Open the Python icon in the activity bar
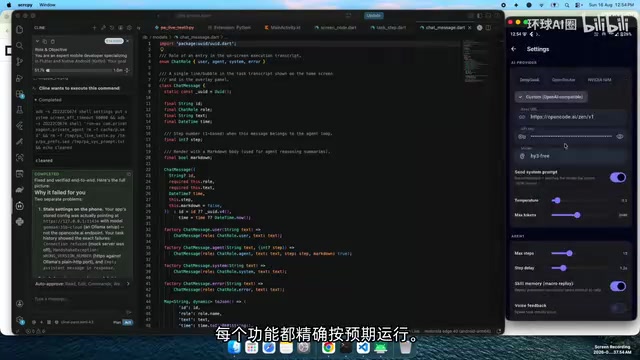 (x=20, y=222)
